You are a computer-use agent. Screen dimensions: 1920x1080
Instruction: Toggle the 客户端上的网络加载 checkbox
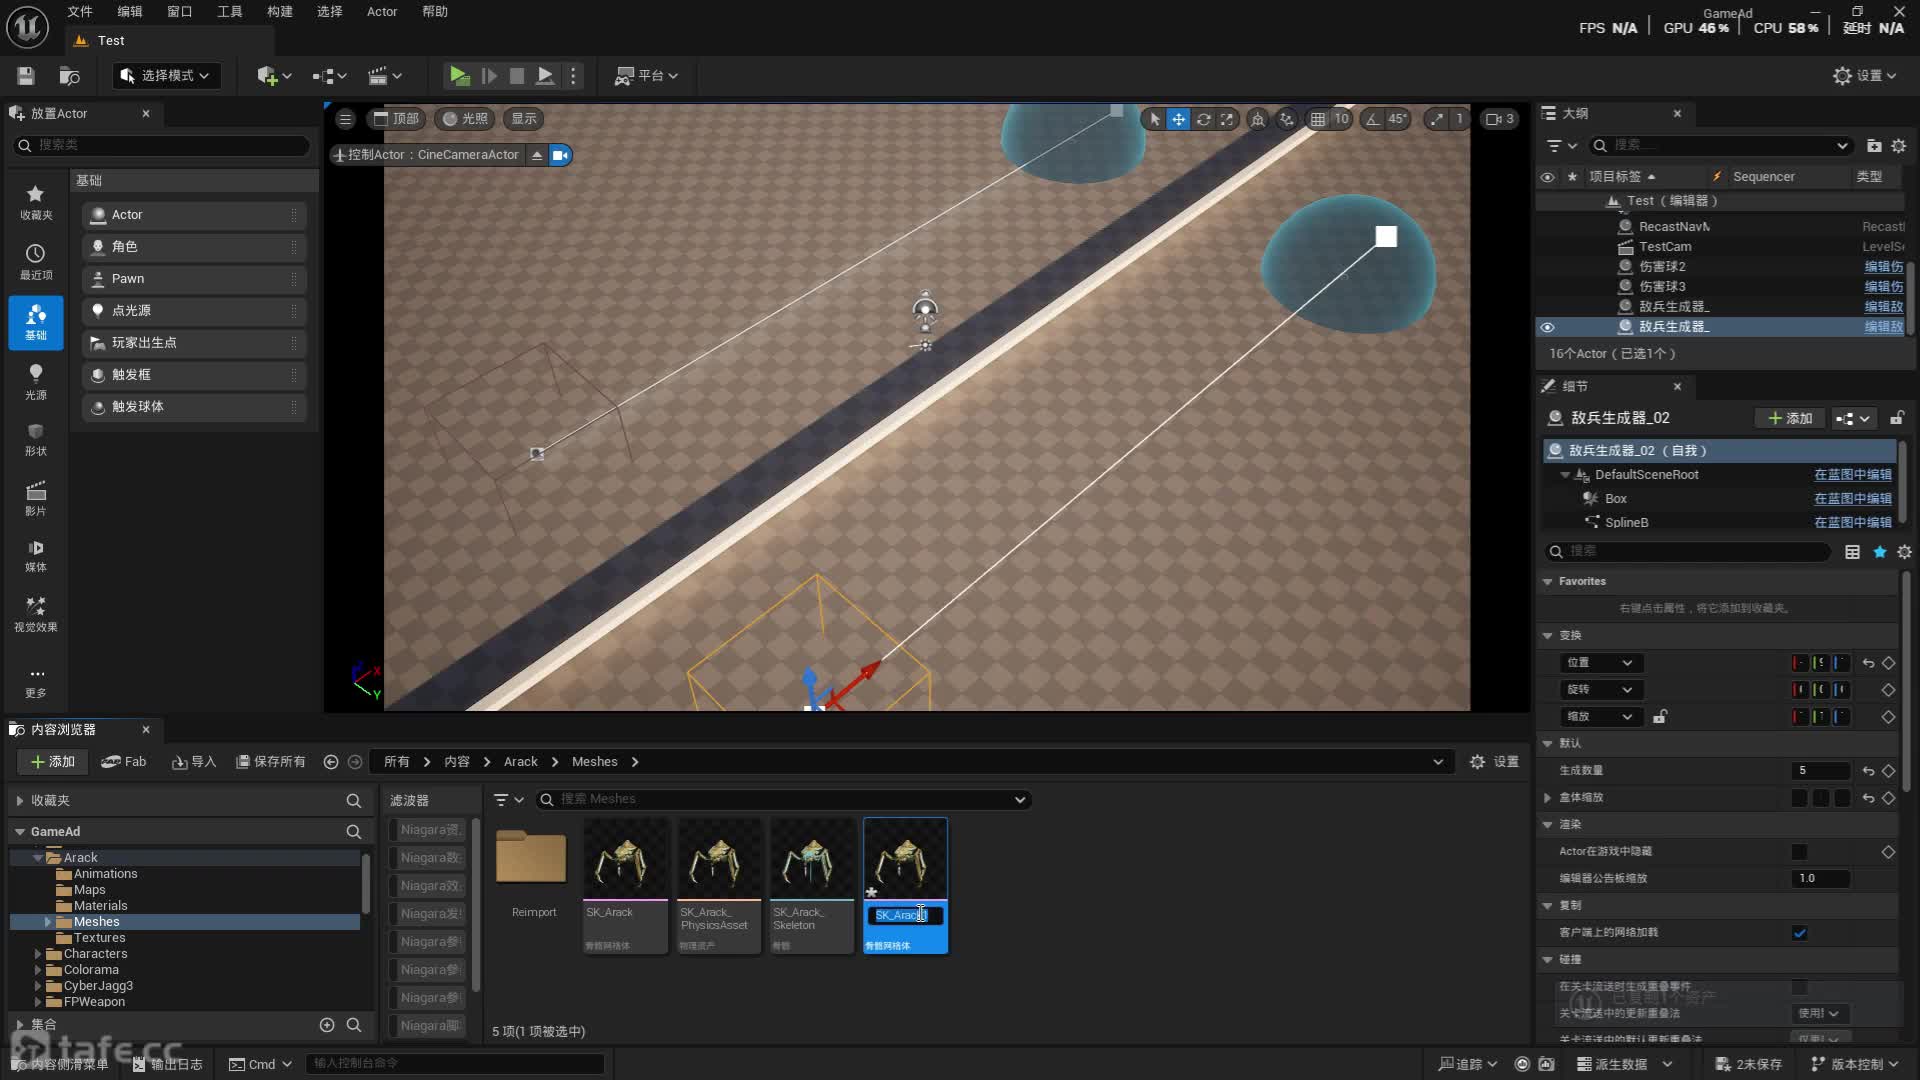tap(1799, 933)
